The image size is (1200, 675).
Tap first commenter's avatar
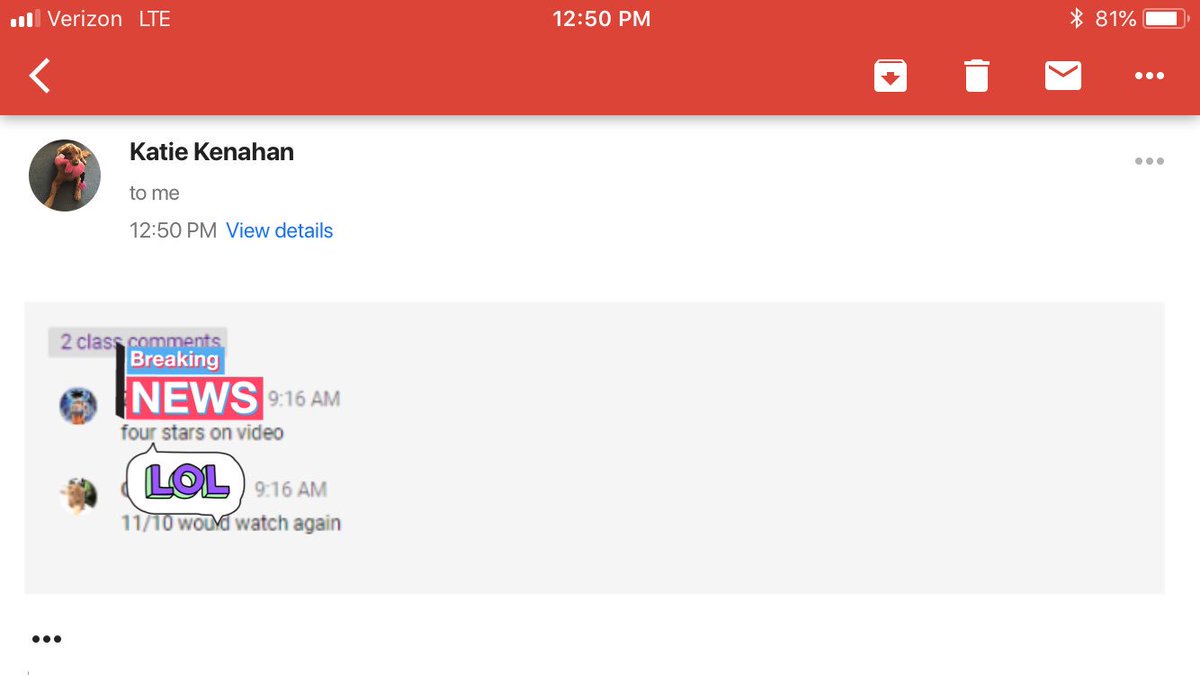click(x=78, y=405)
